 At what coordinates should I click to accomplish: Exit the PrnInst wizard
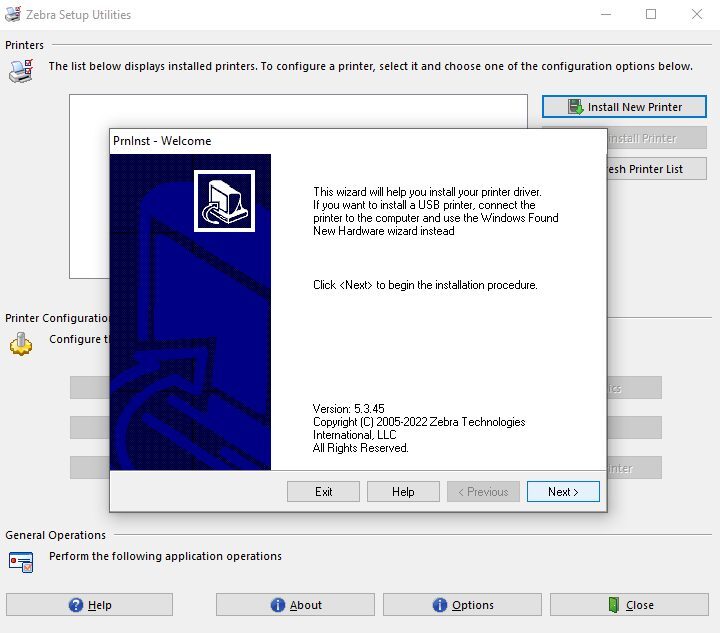point(323,492)
